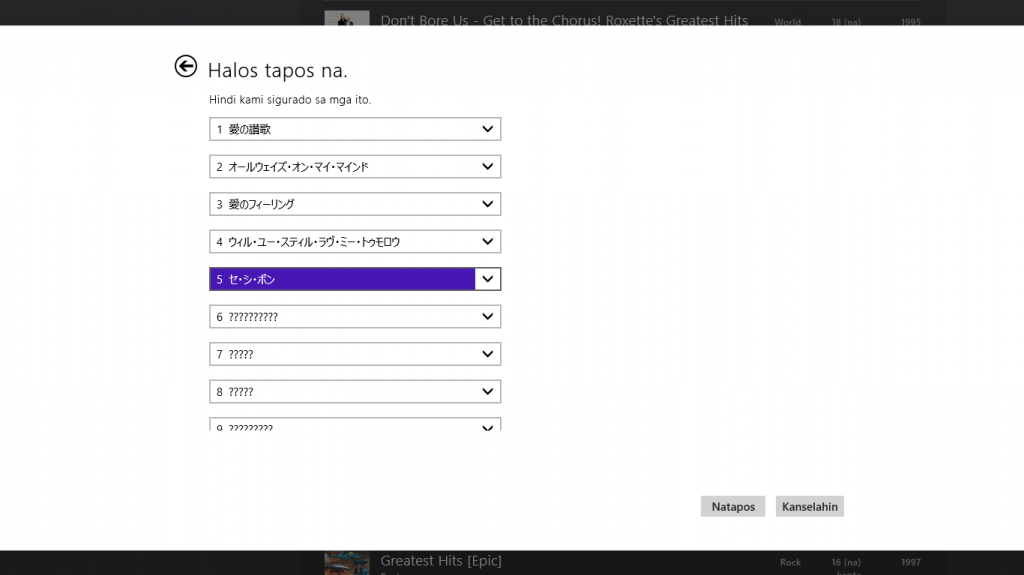Image resolution: width=1024 pixels, height=575 pixels.
Task: Go back using the circled arrow icon
Action: (x=185, y=66)
